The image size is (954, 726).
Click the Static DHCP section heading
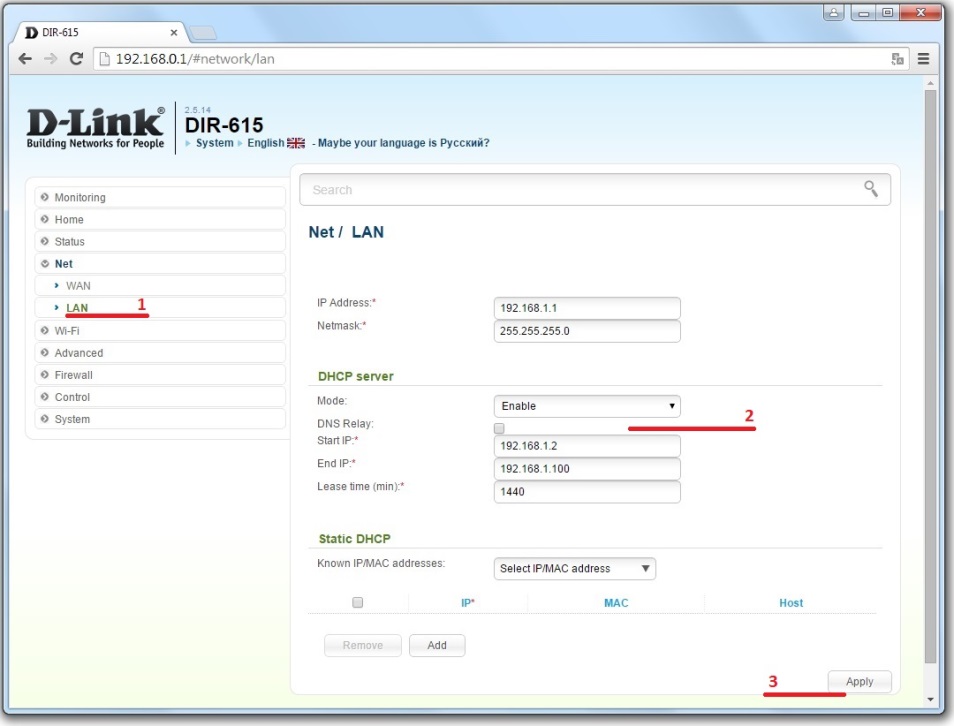[355, 539]
